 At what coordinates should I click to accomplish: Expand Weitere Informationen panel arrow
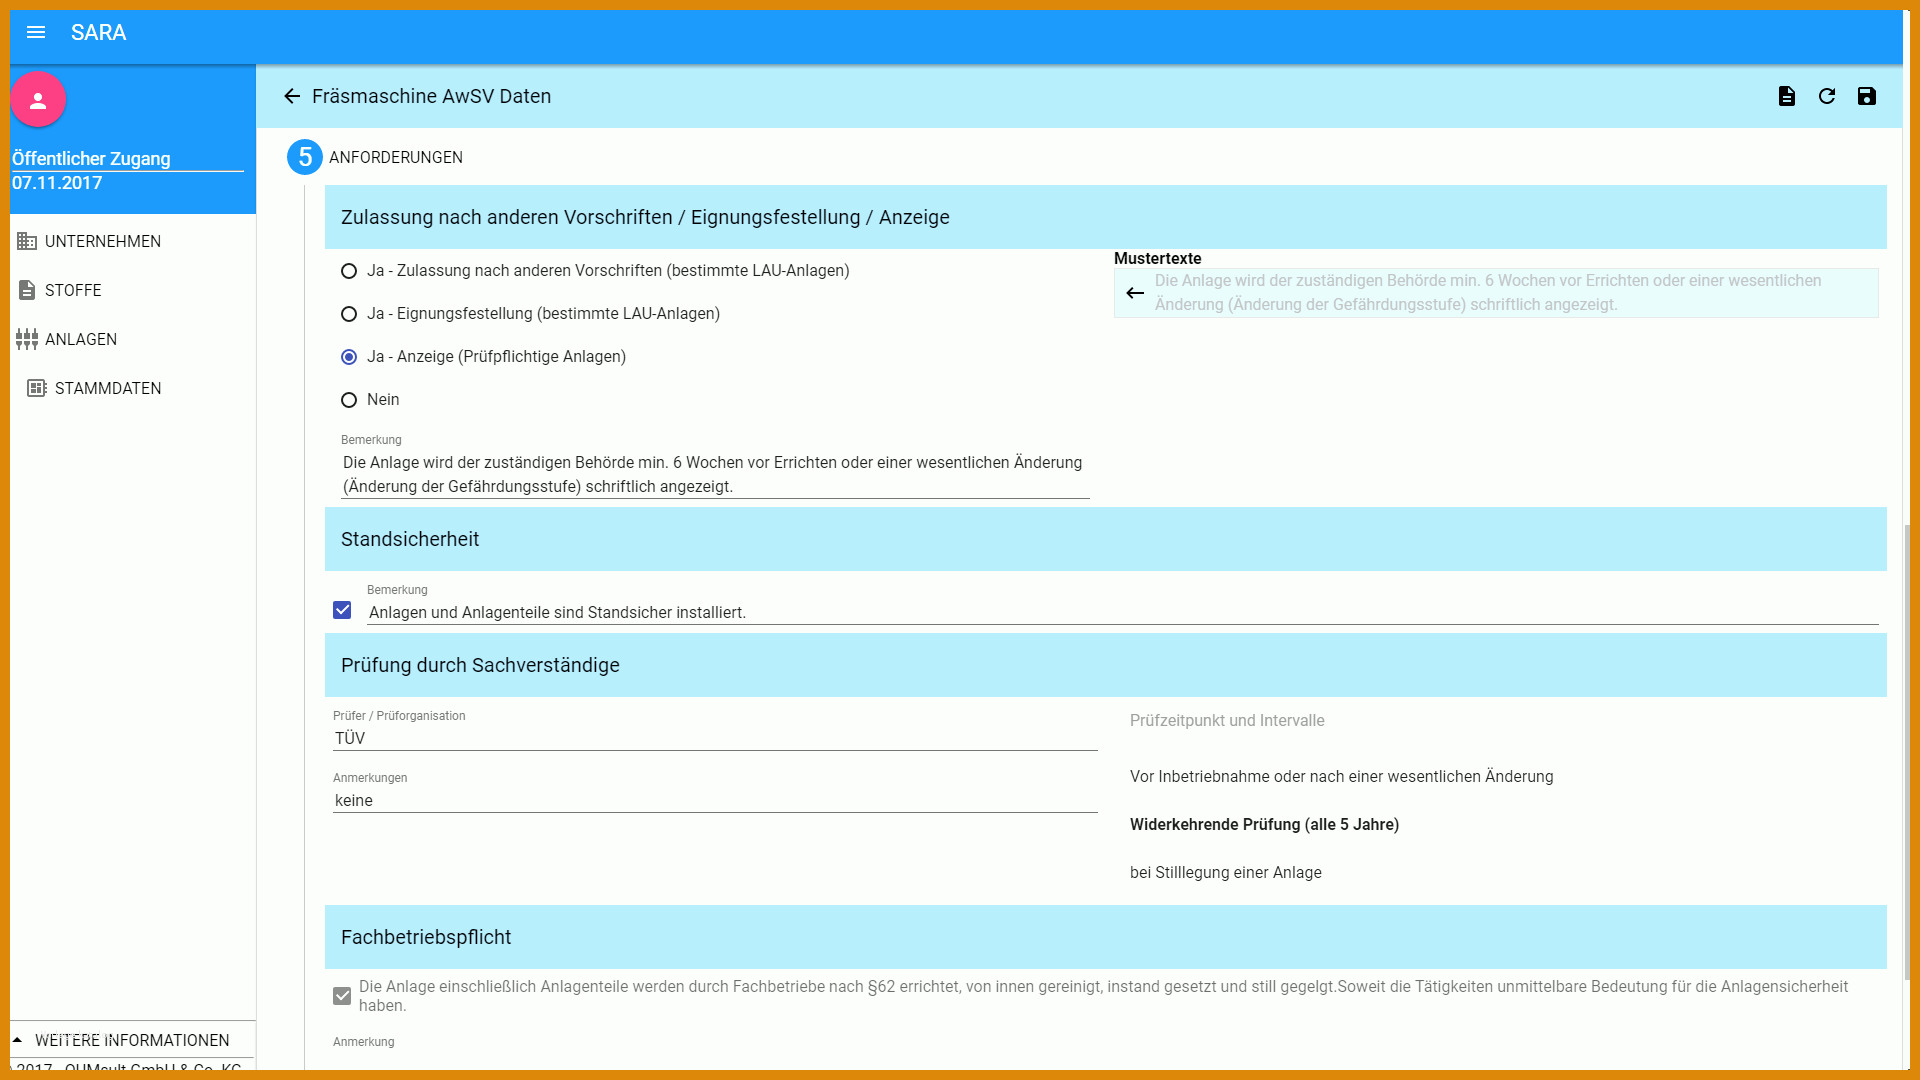tap(17, 1040)
